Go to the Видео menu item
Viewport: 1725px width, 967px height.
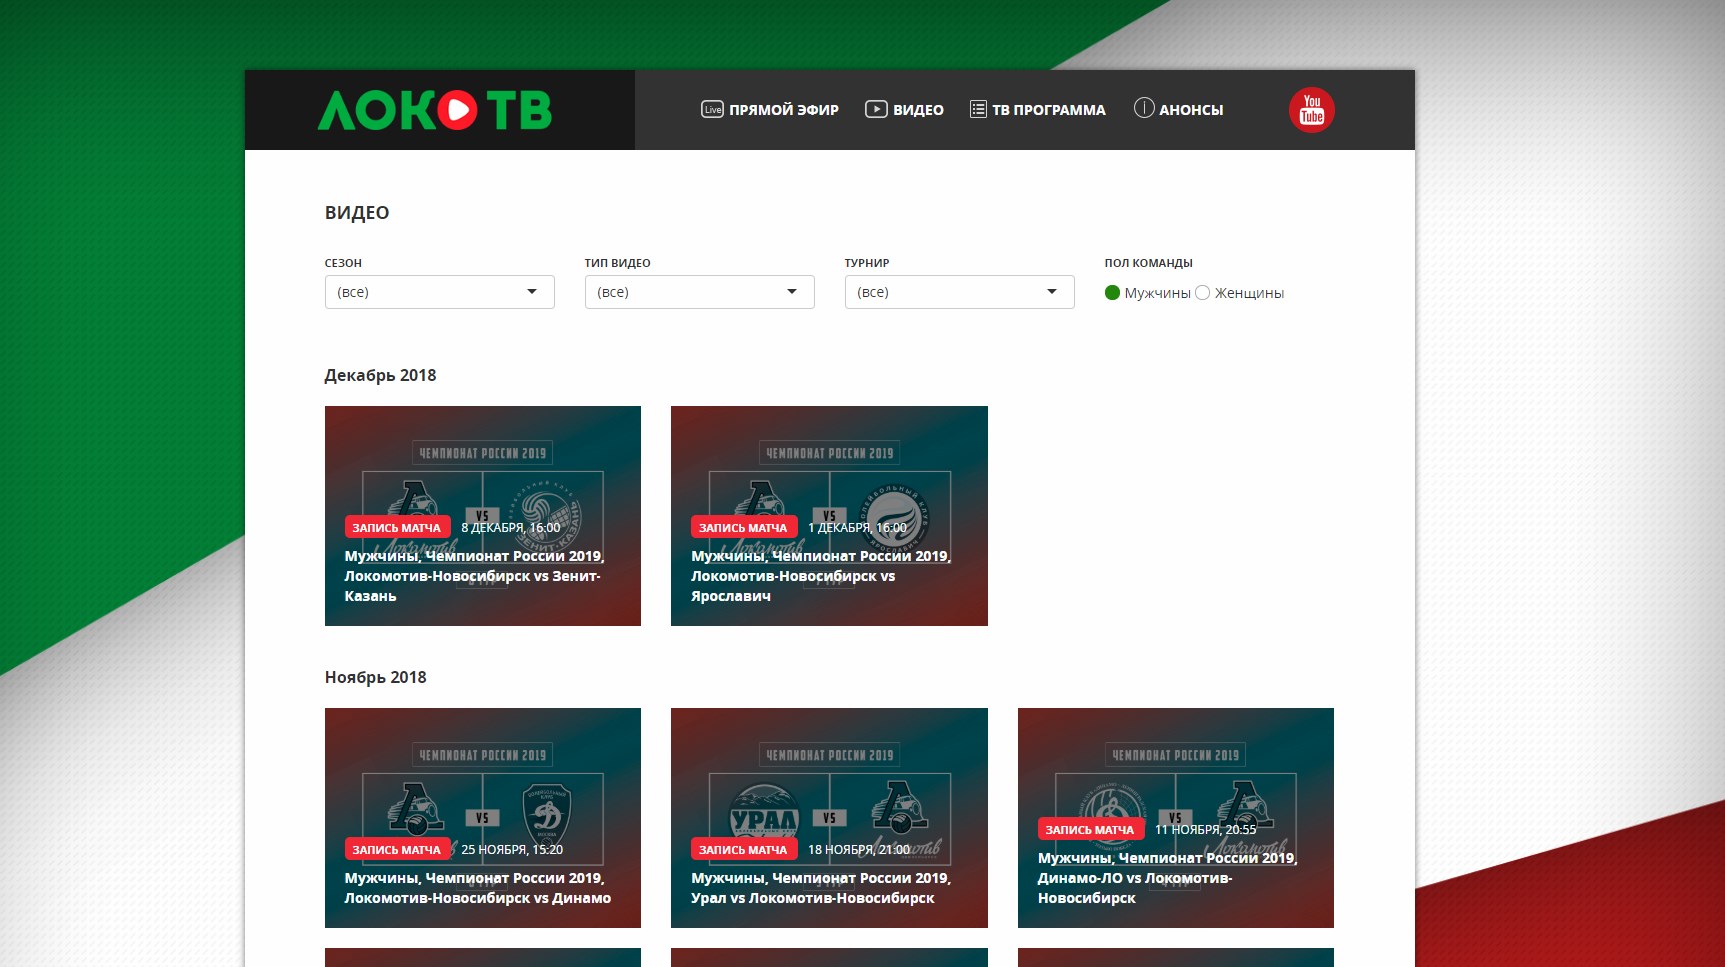[x=904, y=110]
